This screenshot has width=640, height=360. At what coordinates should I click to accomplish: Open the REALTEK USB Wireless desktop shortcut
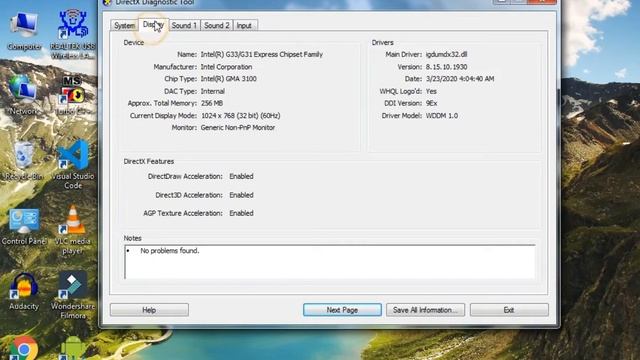(x=73, y=35)
